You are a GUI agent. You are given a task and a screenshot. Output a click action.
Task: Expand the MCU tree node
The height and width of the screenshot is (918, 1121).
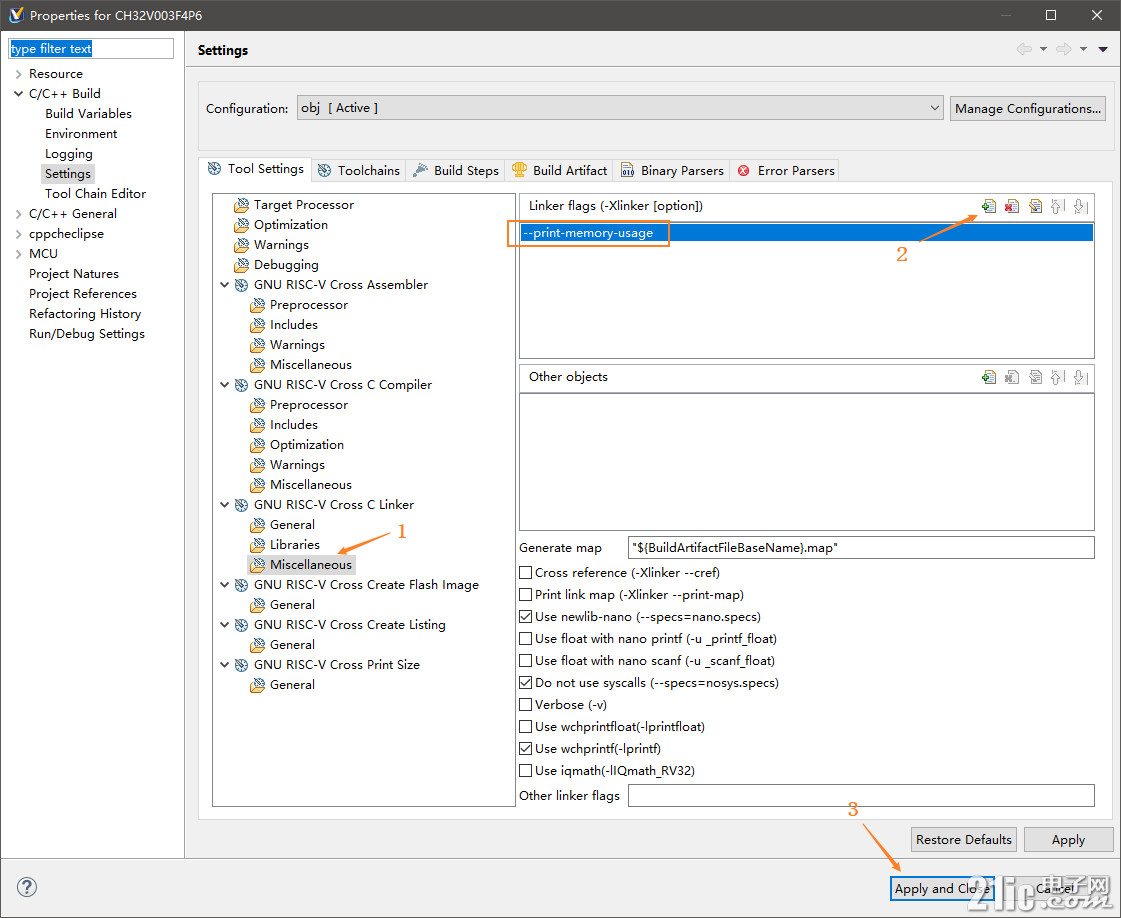point(19,254)
